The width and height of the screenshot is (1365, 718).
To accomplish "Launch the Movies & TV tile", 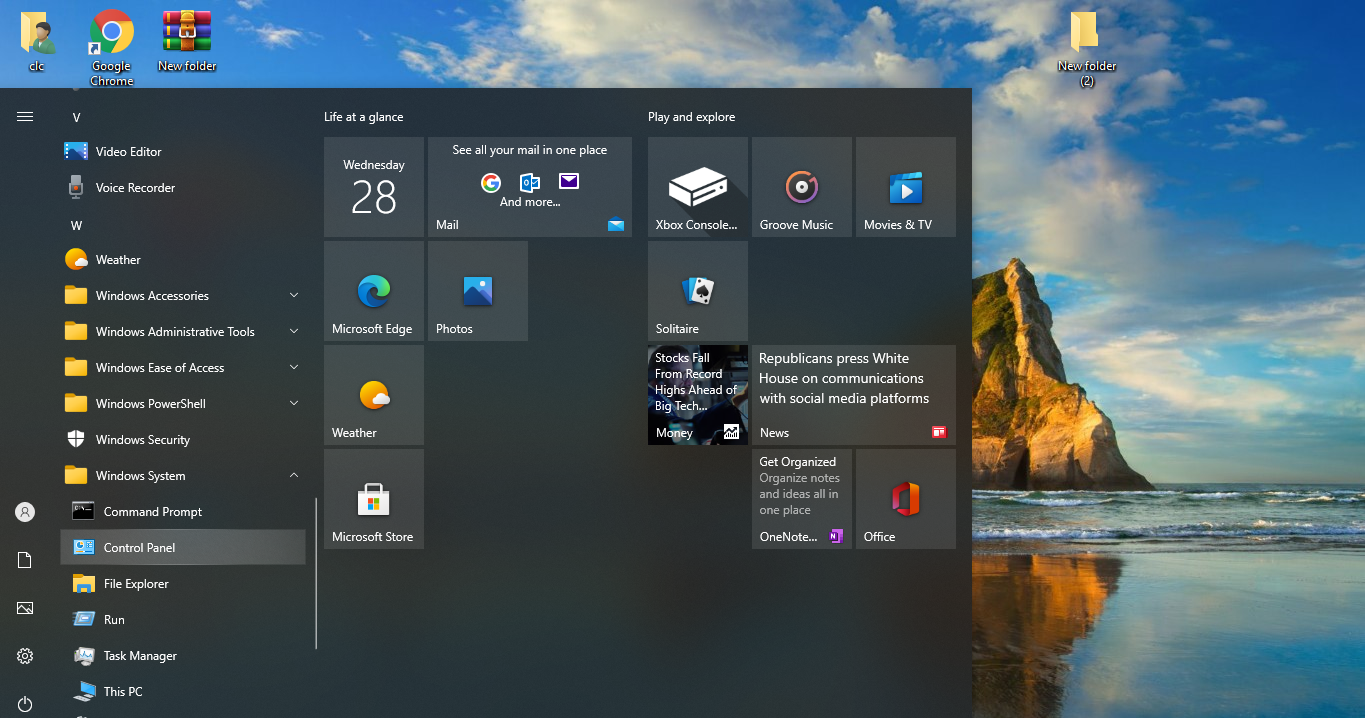I will point(905,187).
